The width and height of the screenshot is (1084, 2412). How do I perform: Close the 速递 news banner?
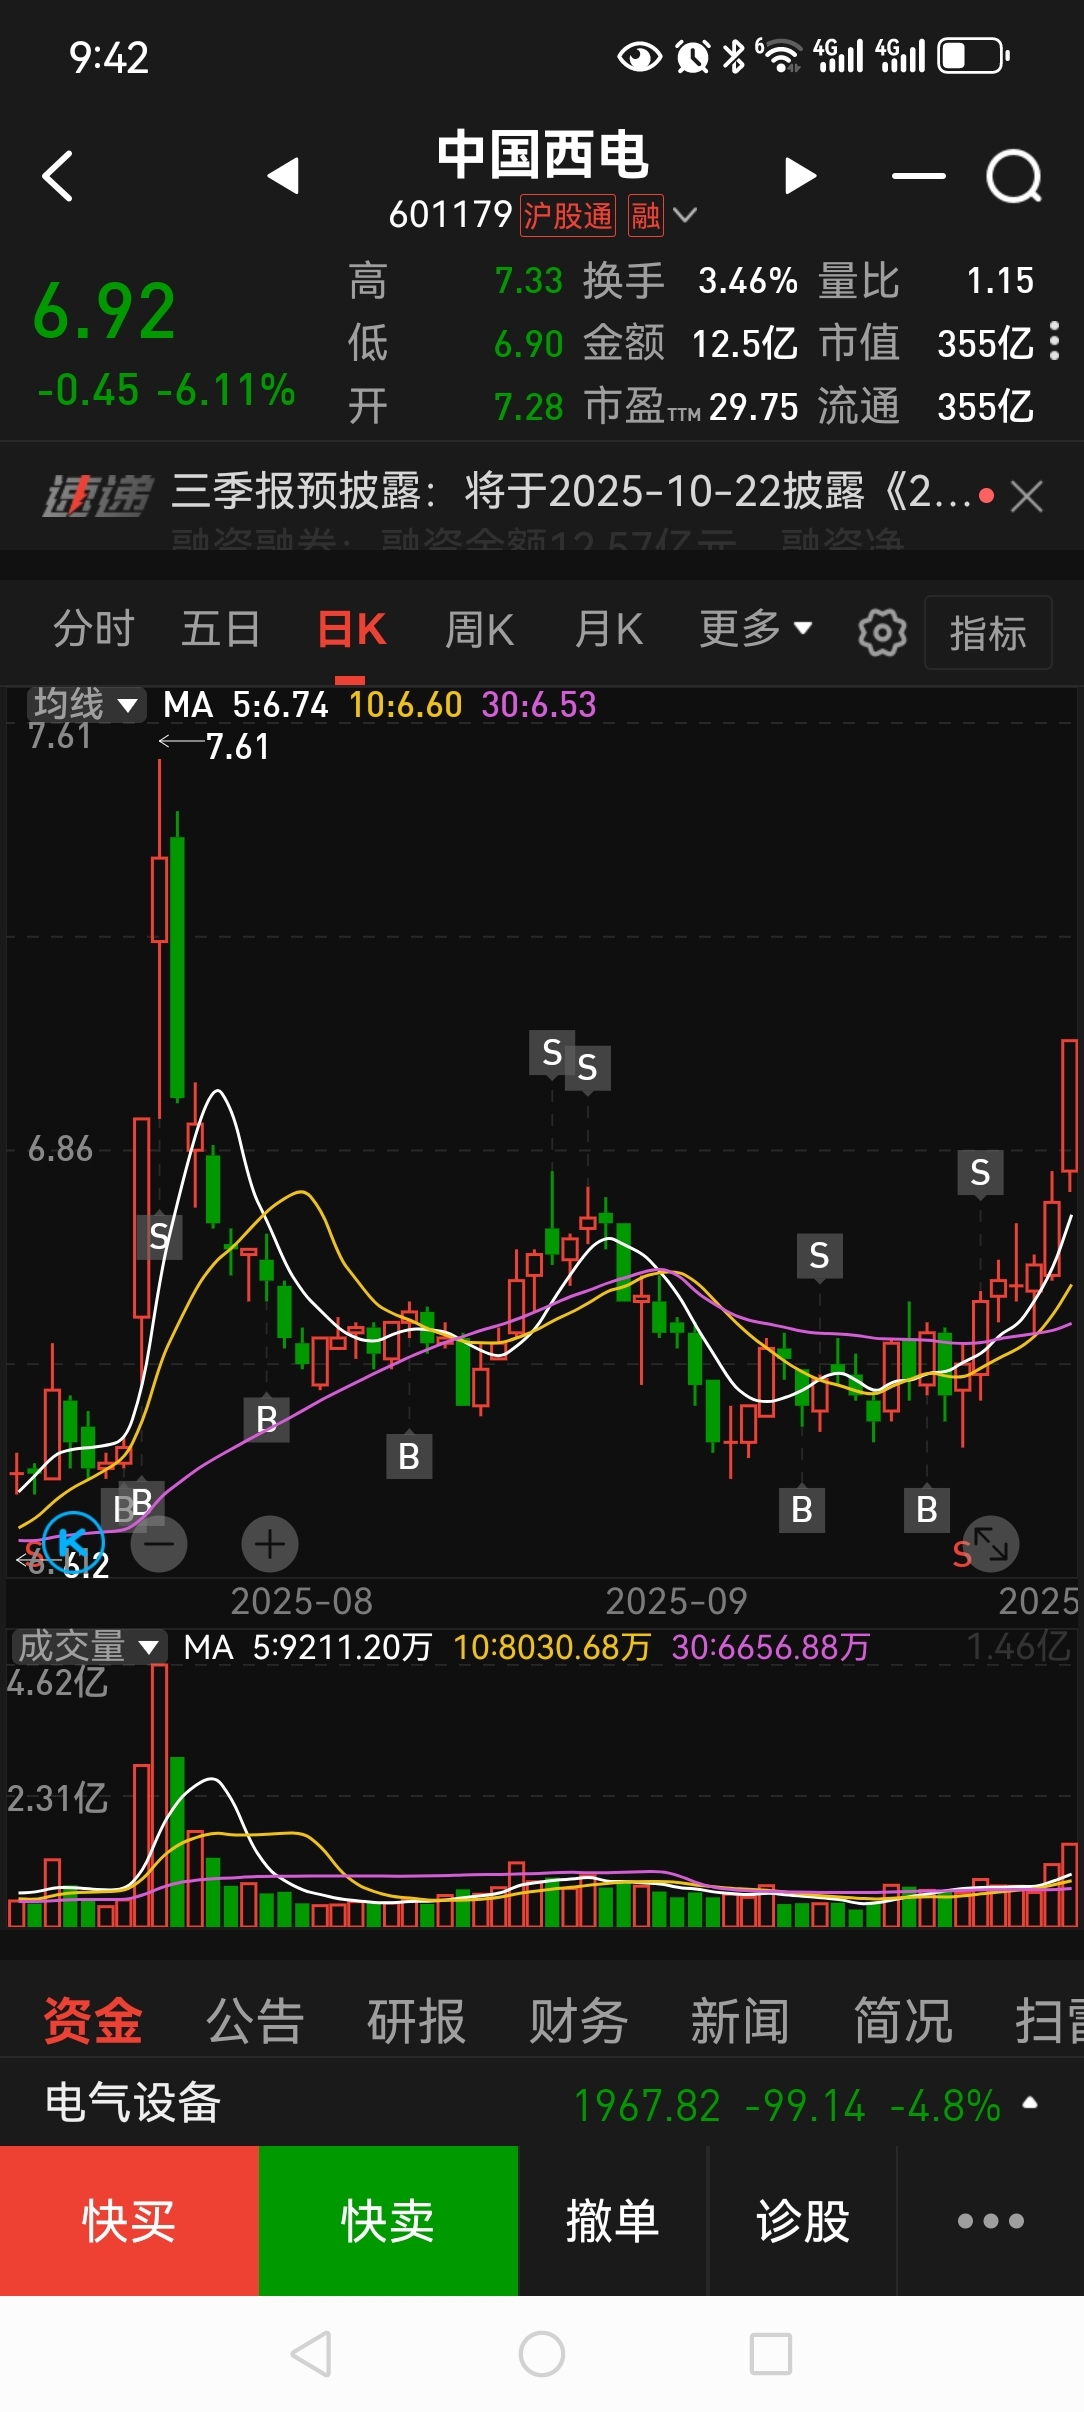click(x=1026, y=496)
